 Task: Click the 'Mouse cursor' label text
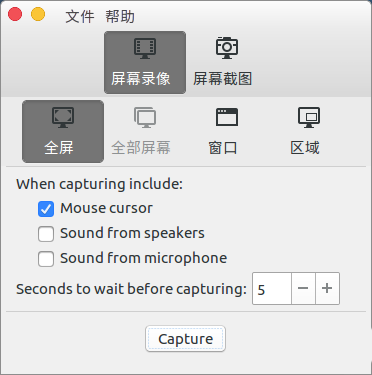(x=106, y=208)
